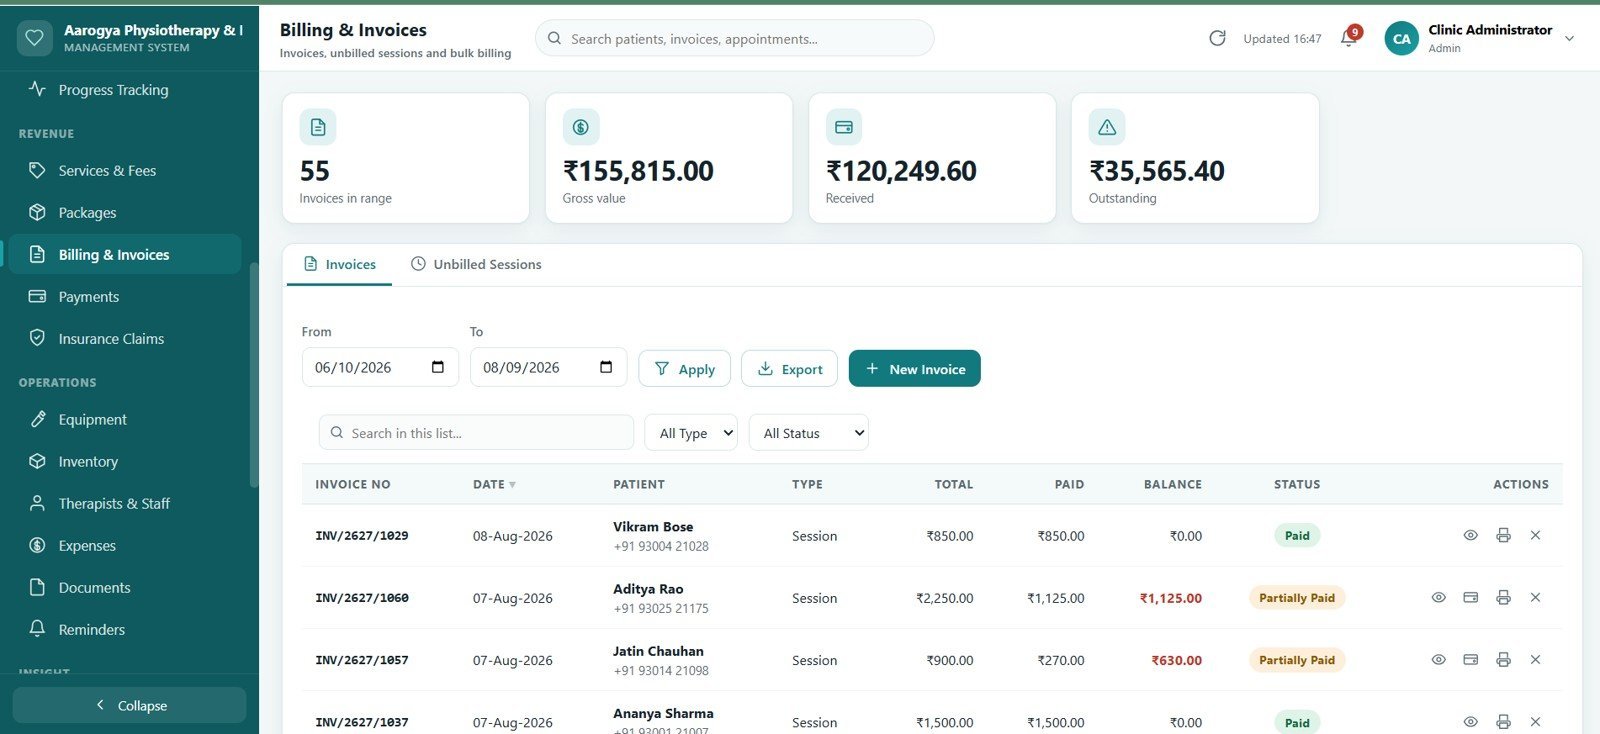Open calendar picker of To date field

pos(606,367)
